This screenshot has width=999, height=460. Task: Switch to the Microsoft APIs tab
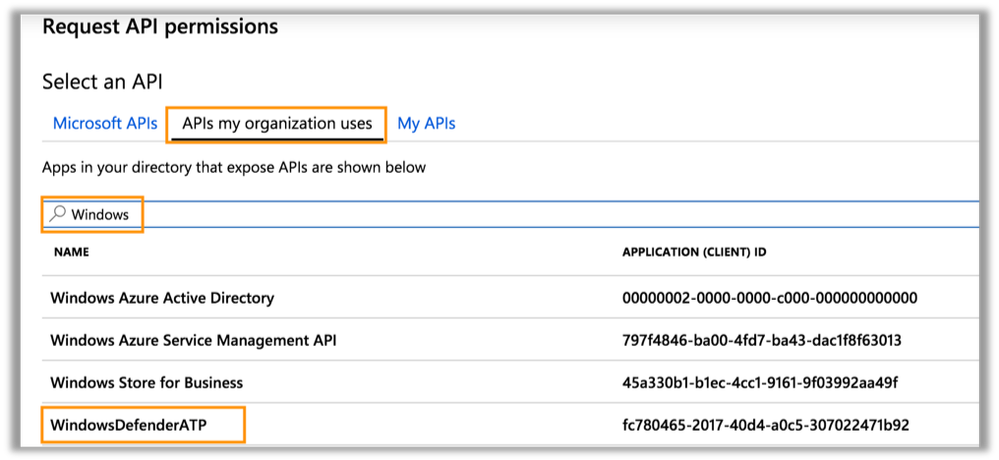click(x=105, y=124)
